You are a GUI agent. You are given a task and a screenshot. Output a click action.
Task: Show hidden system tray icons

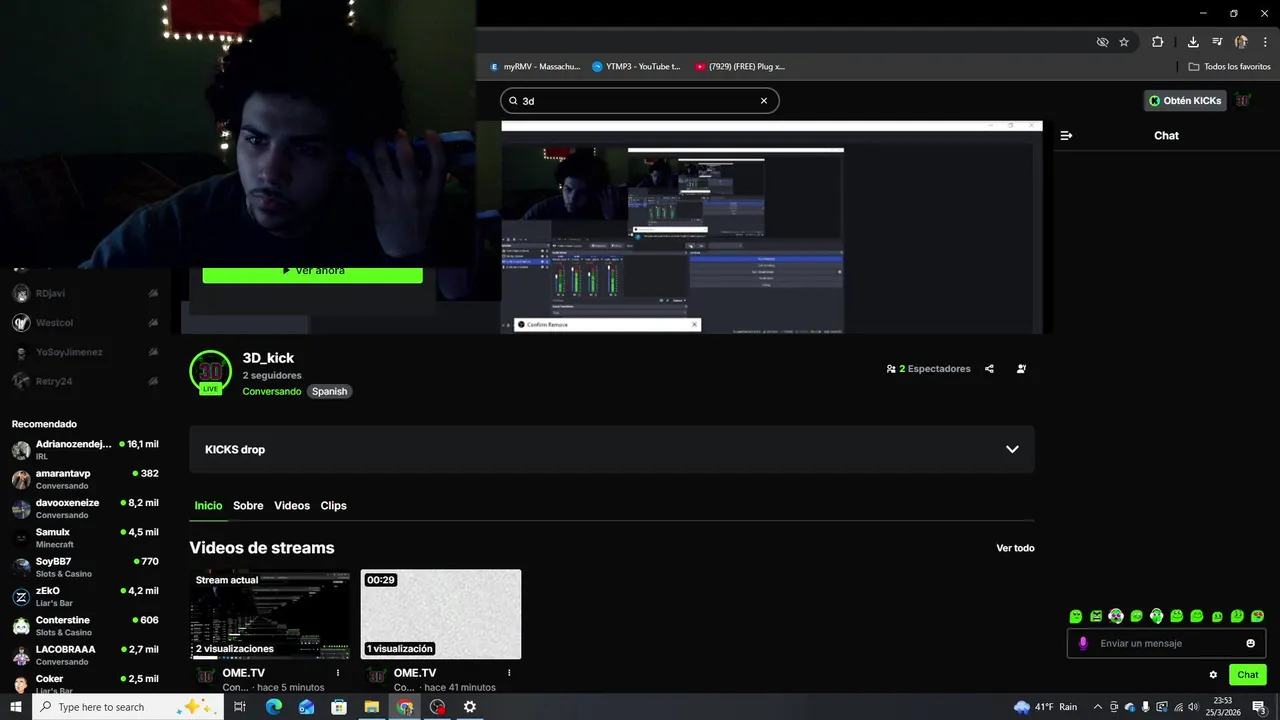coord(1097,707)
